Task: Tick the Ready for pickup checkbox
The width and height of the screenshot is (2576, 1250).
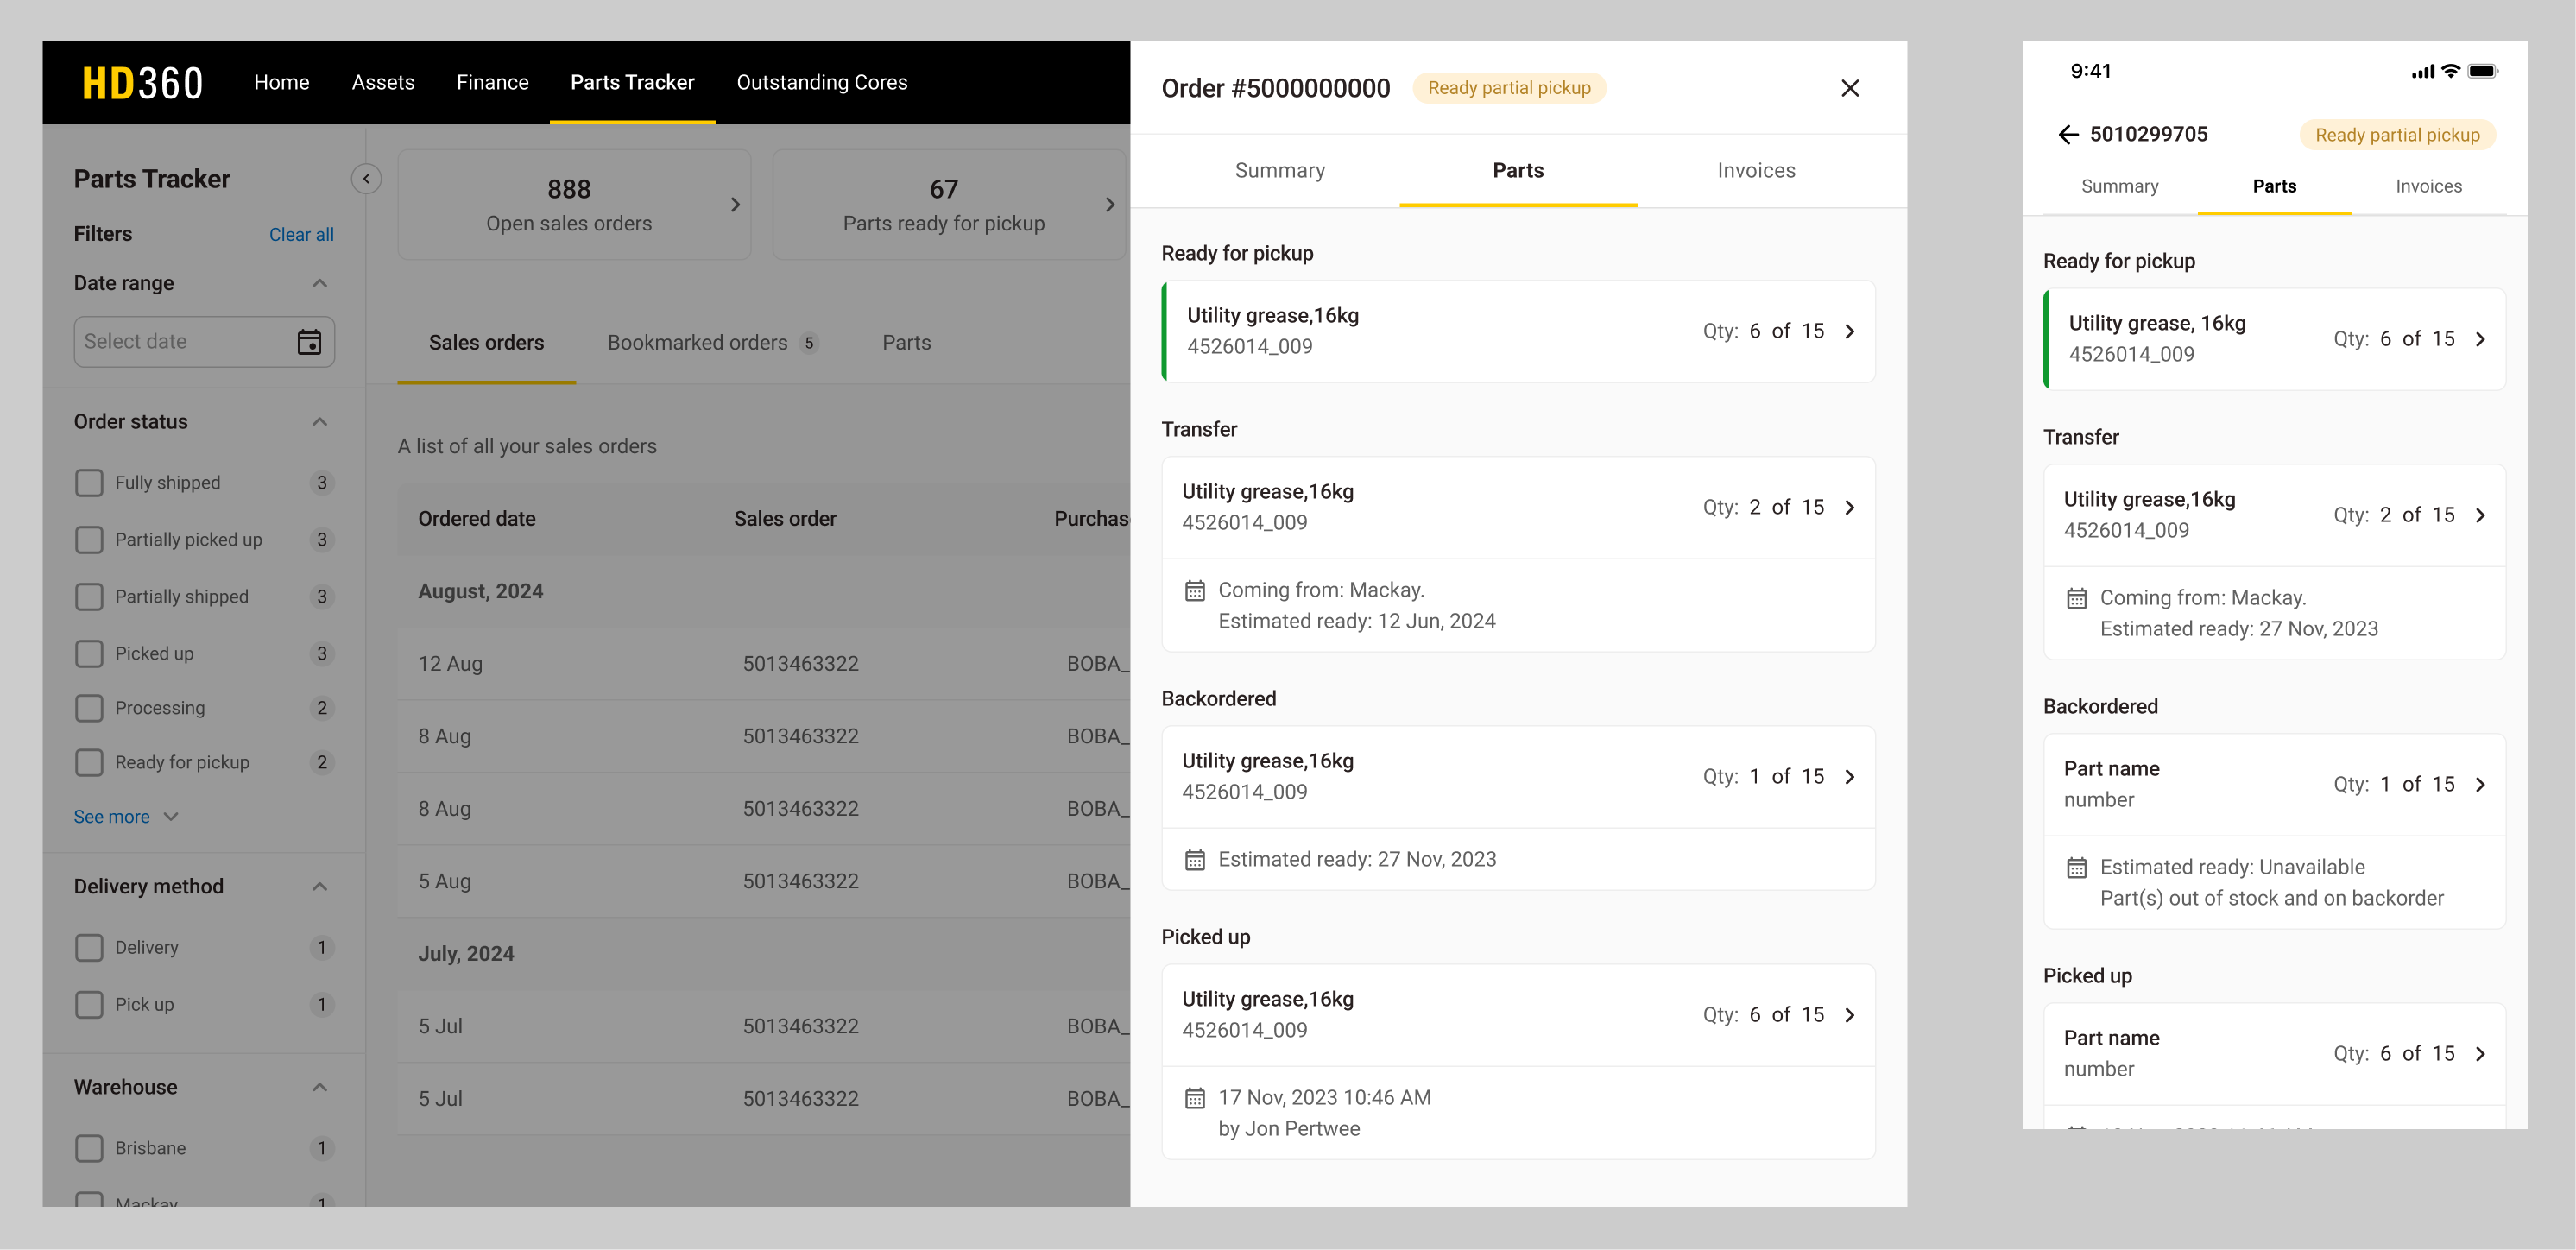Action: (x=89, y=763)
